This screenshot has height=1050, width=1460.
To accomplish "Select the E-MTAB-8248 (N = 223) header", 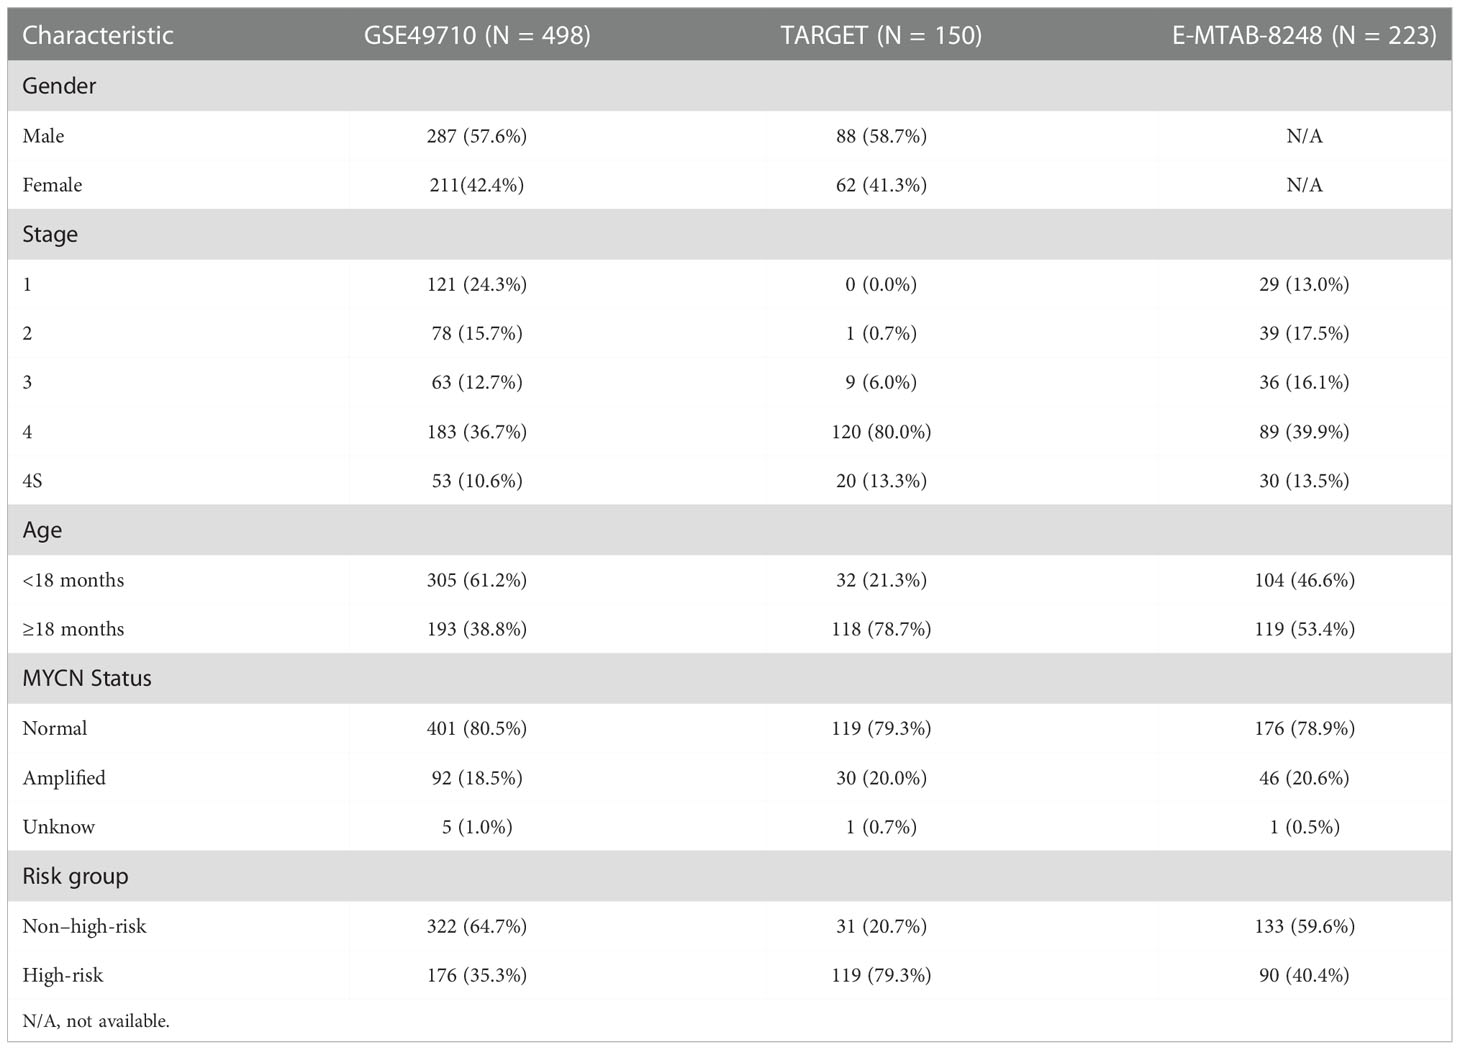I will 1304,35.
